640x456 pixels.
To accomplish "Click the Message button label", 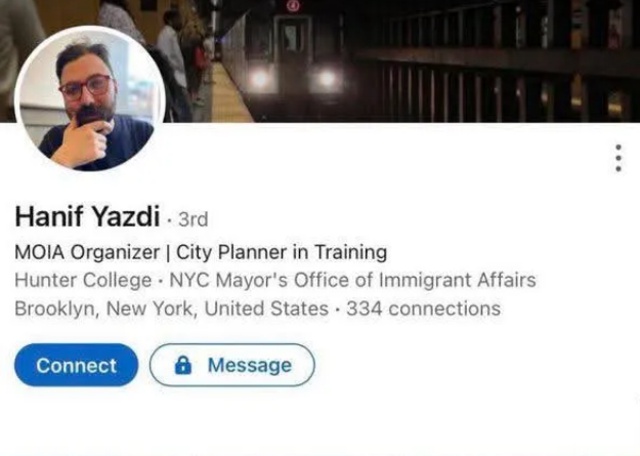I will click(250, 365).
